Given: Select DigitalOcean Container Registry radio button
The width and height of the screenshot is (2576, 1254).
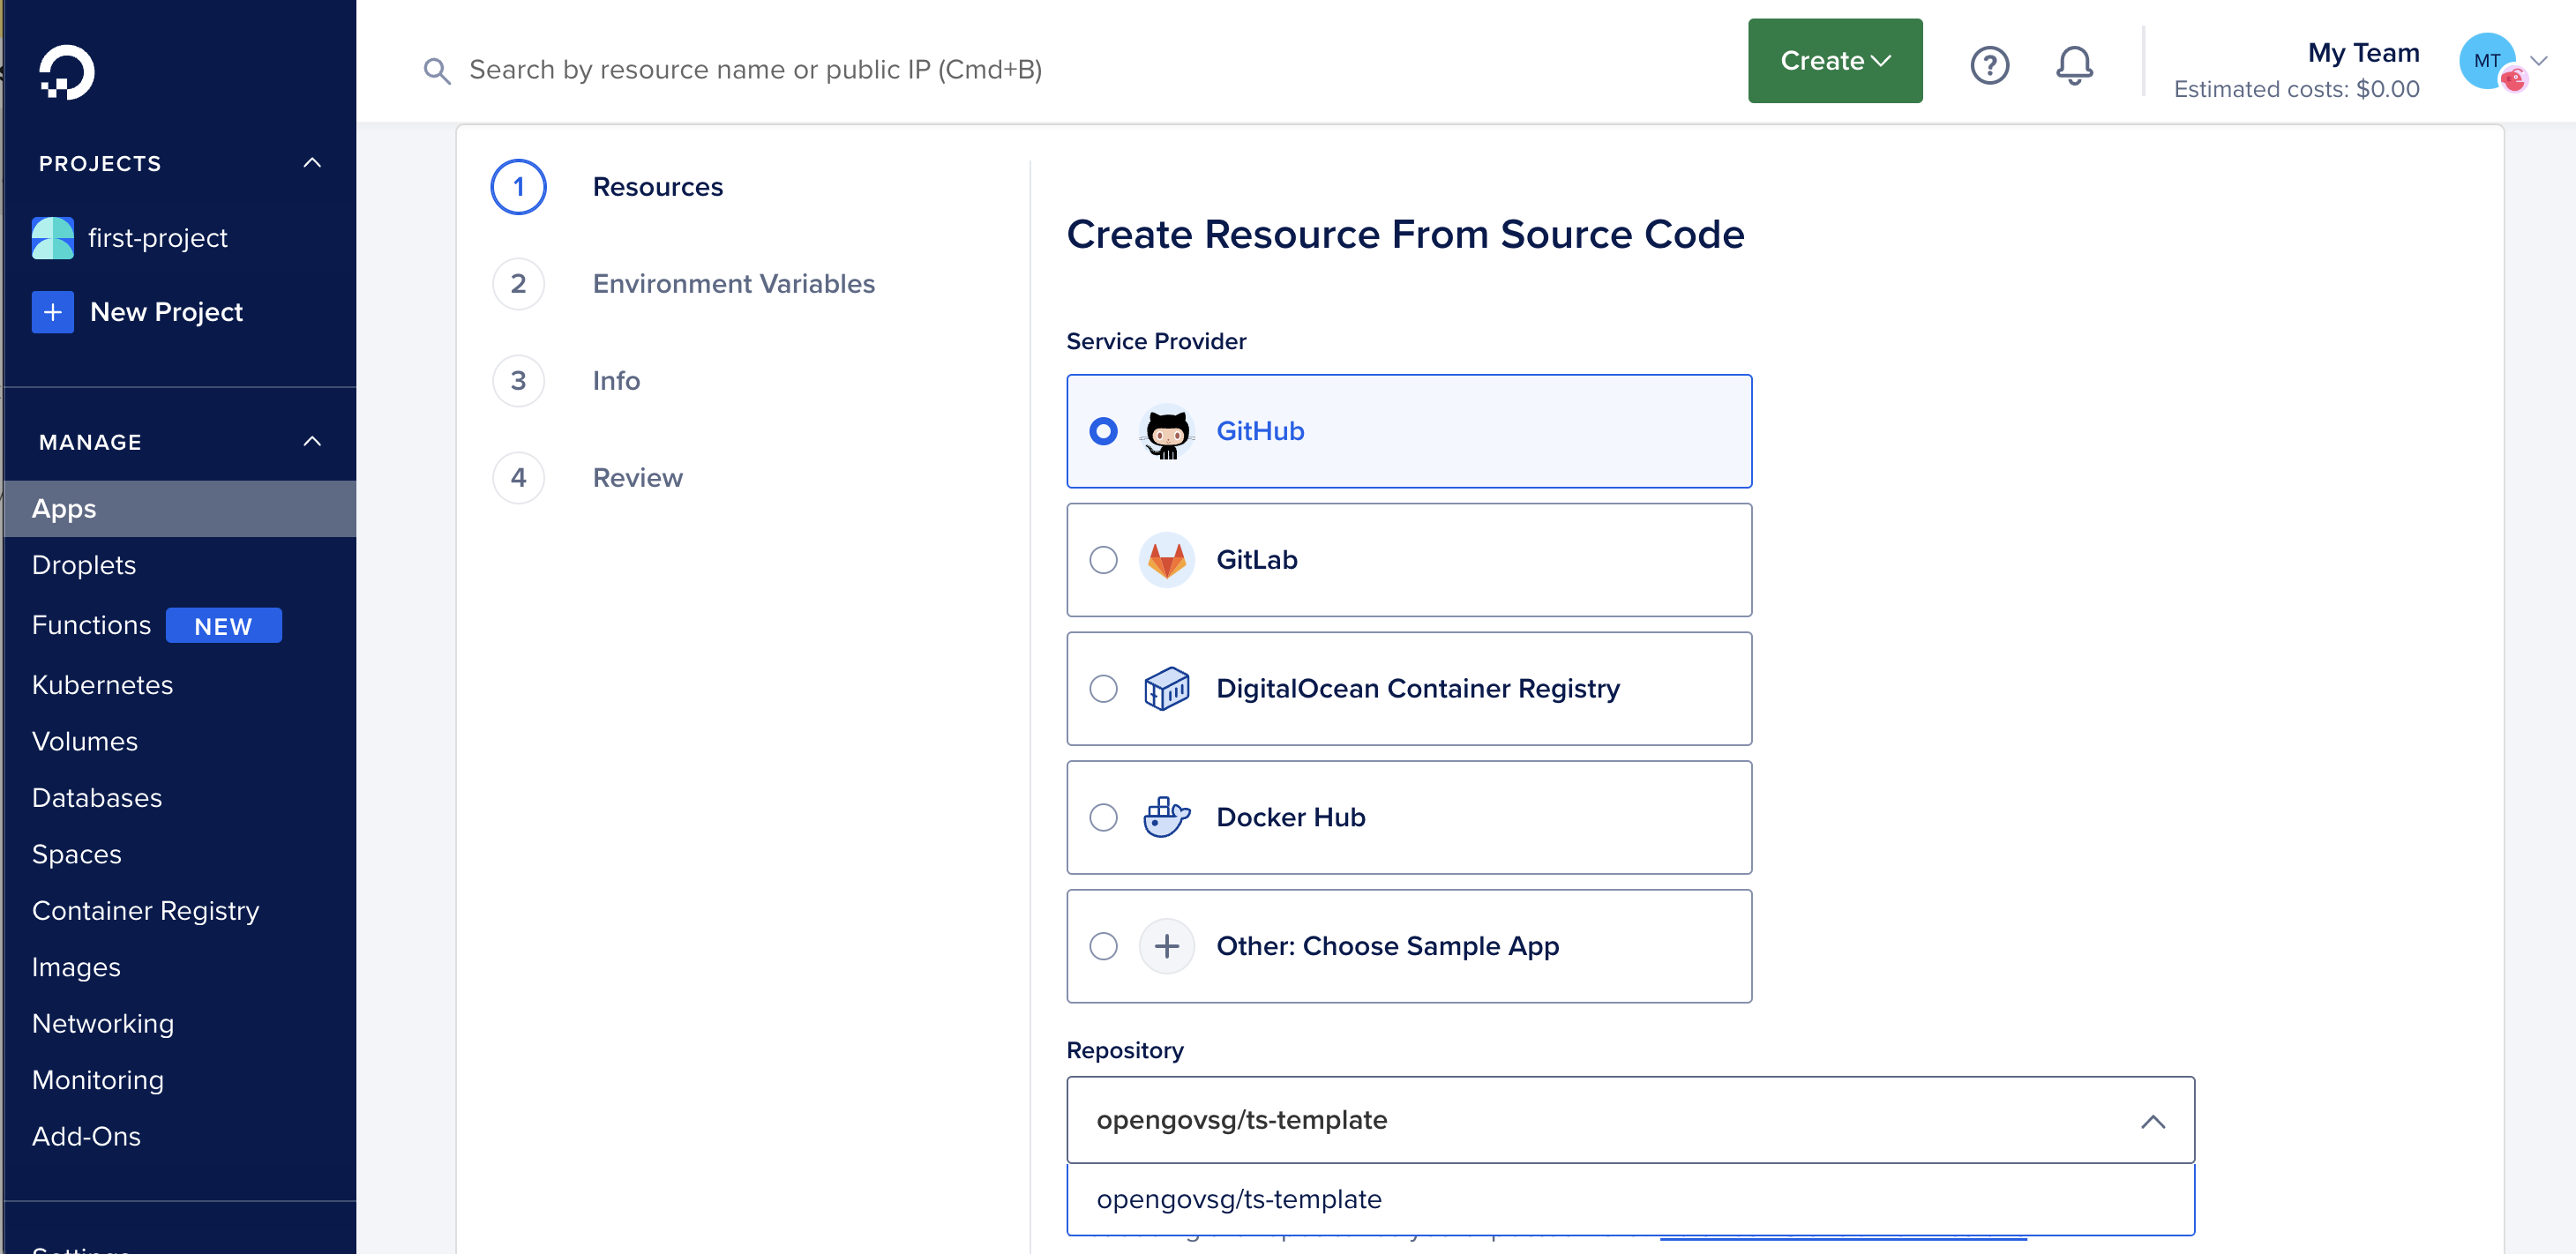Looking at the screenshot, I should pyautogui.click(x=1103, y=689).
